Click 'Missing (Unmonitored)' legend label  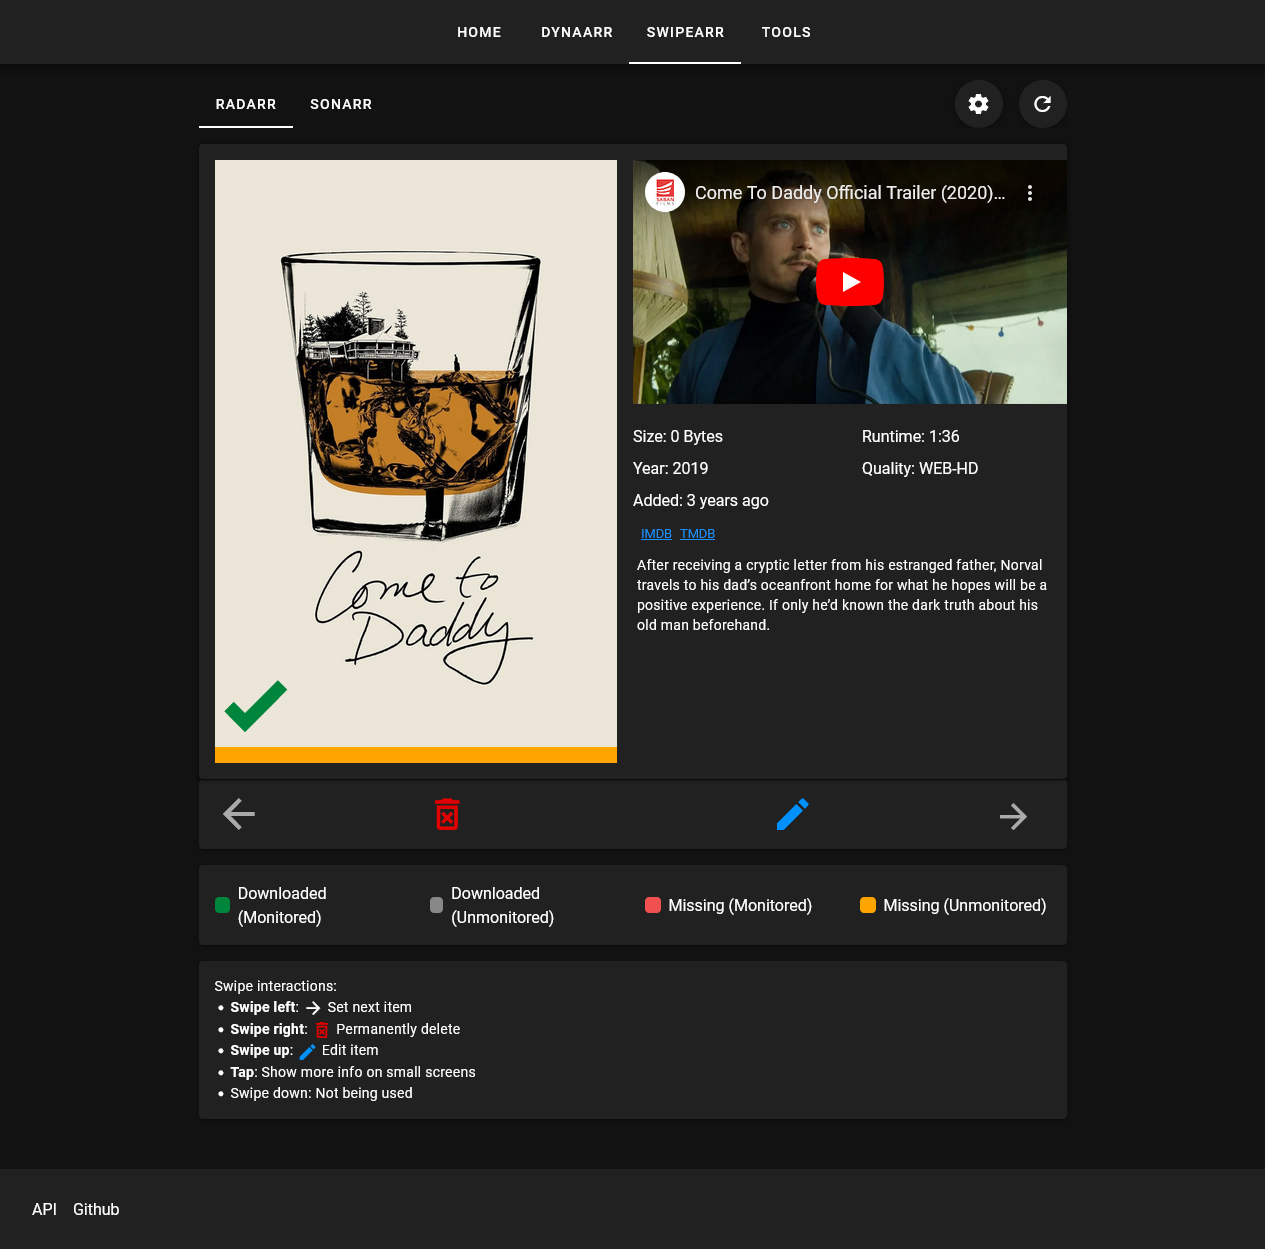coord(965,905)
